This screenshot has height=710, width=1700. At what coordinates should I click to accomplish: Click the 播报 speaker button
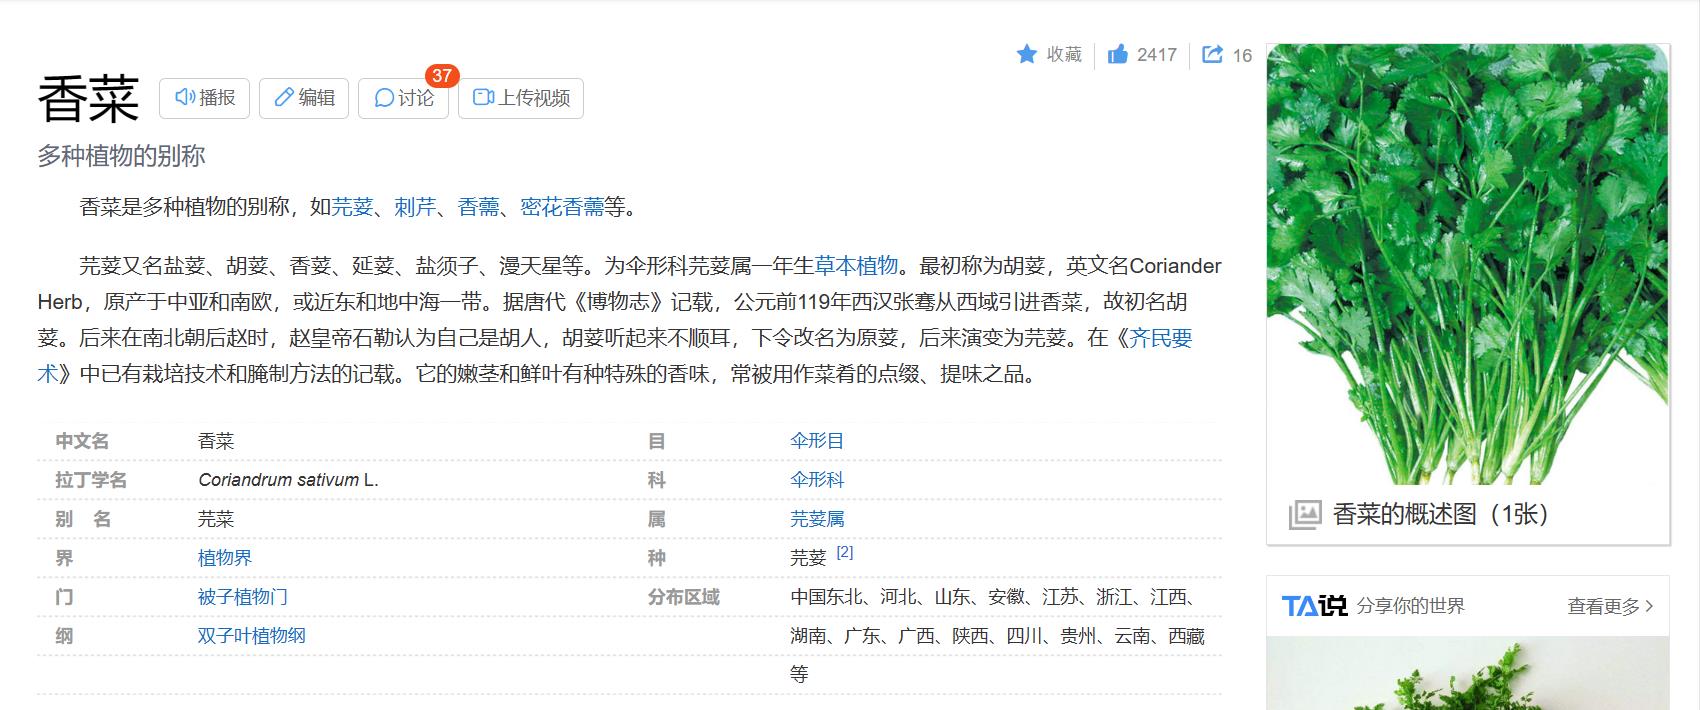[204, 98]
